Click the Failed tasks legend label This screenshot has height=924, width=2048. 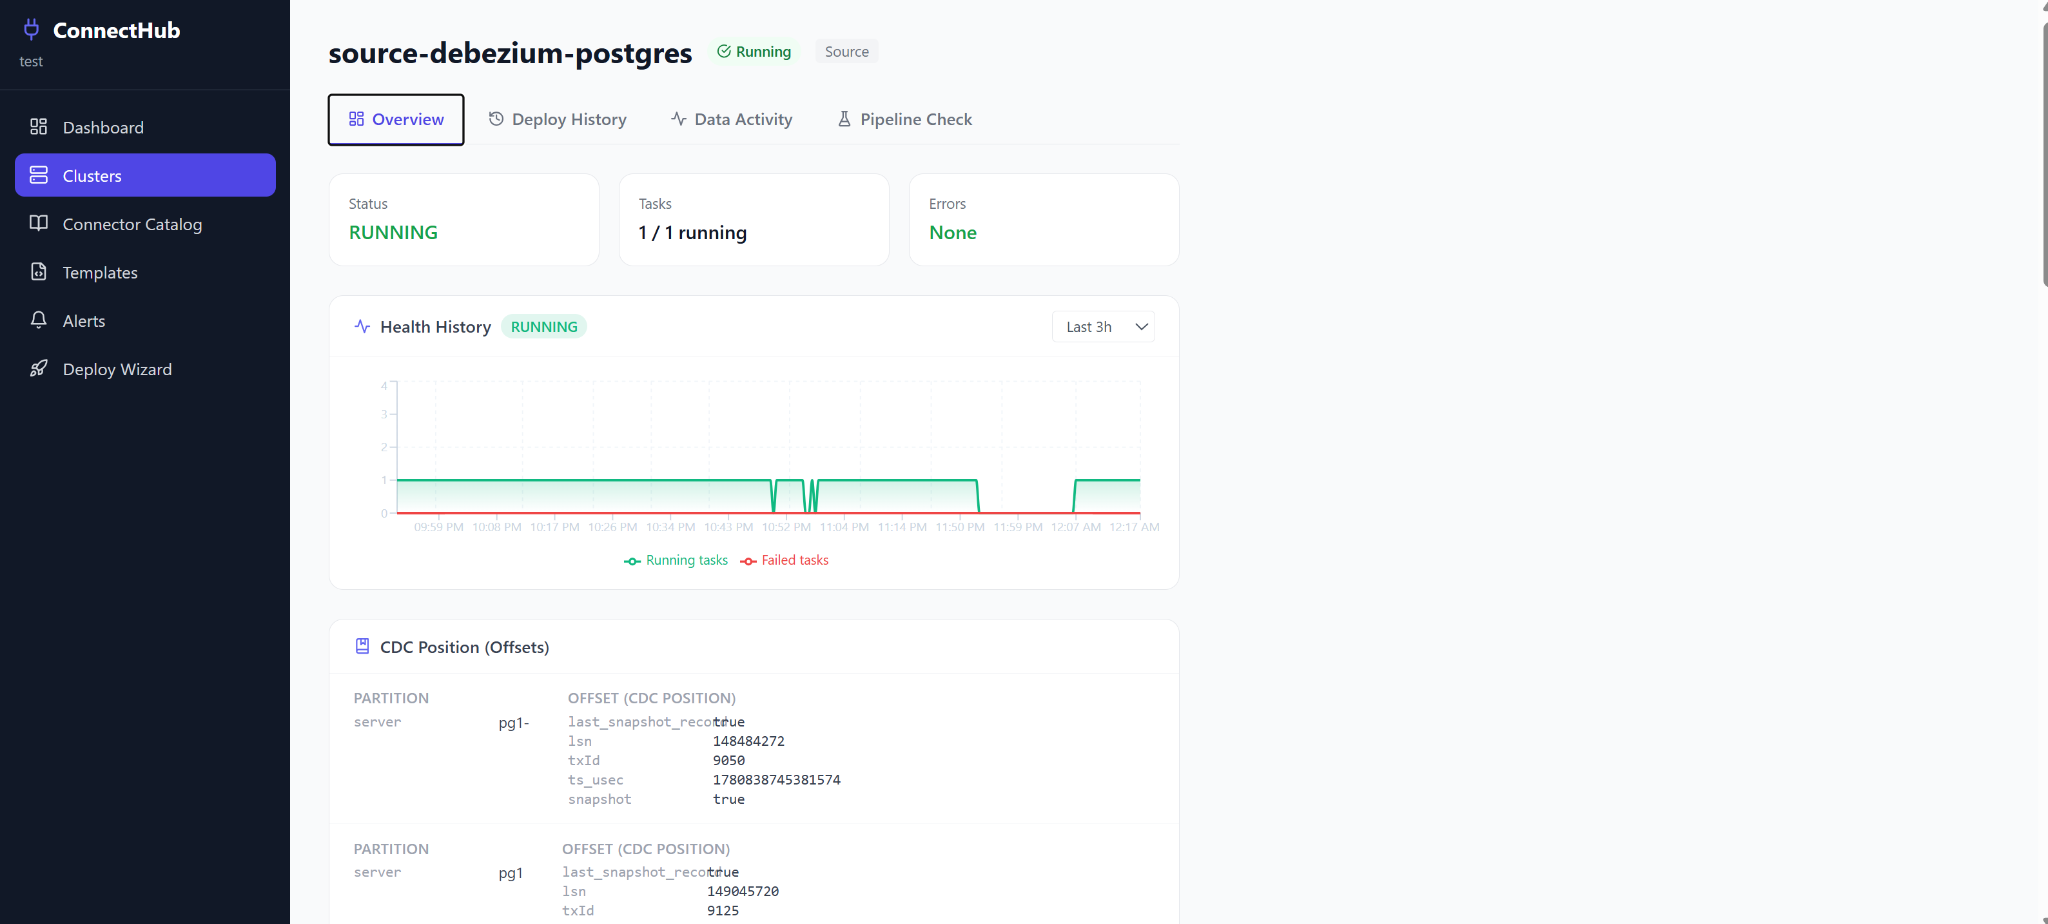(795, 560)
